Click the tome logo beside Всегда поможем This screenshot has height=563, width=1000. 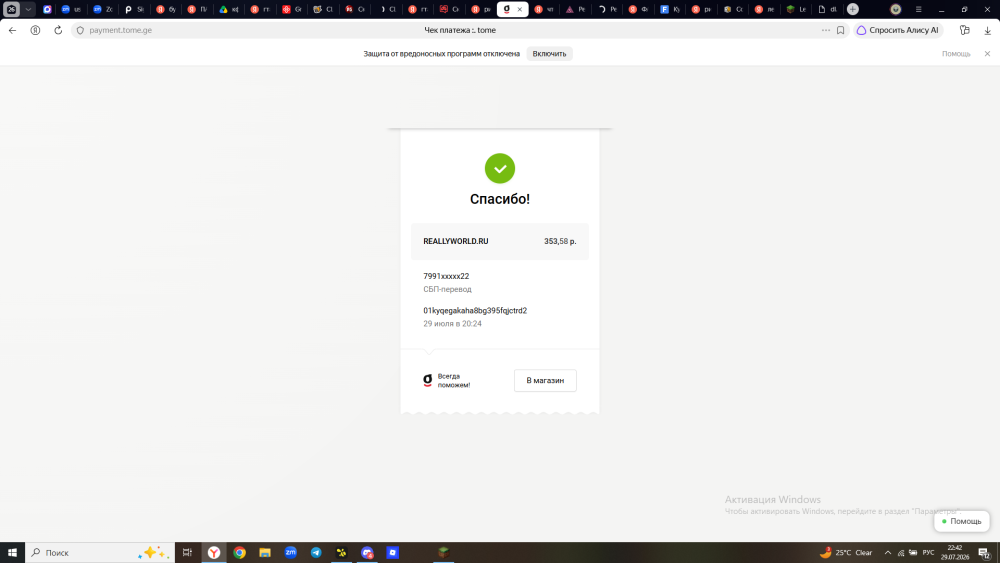coord(427,380)
